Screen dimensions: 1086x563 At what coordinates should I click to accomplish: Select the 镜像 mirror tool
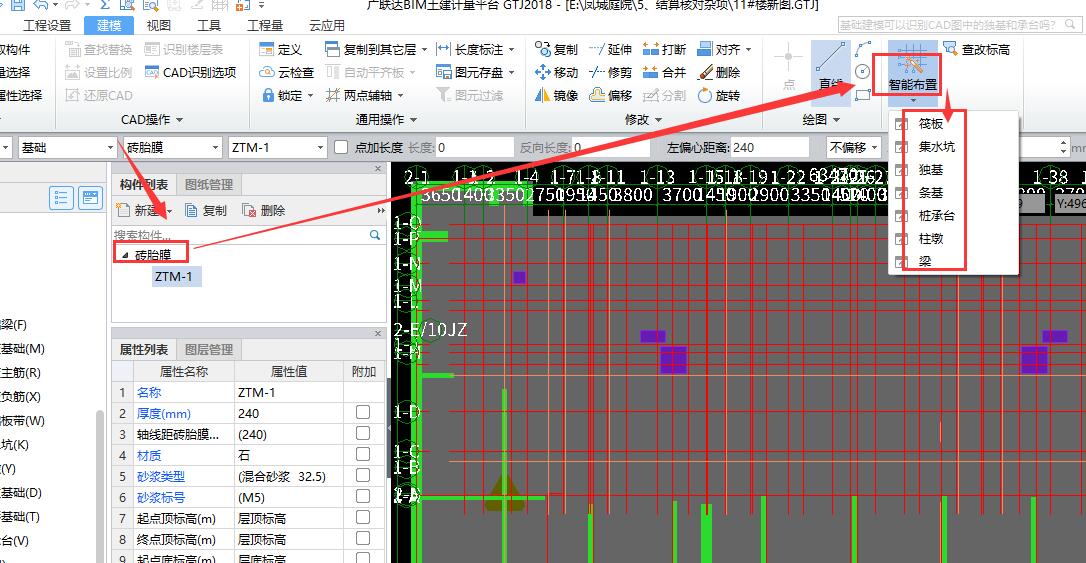556,96
